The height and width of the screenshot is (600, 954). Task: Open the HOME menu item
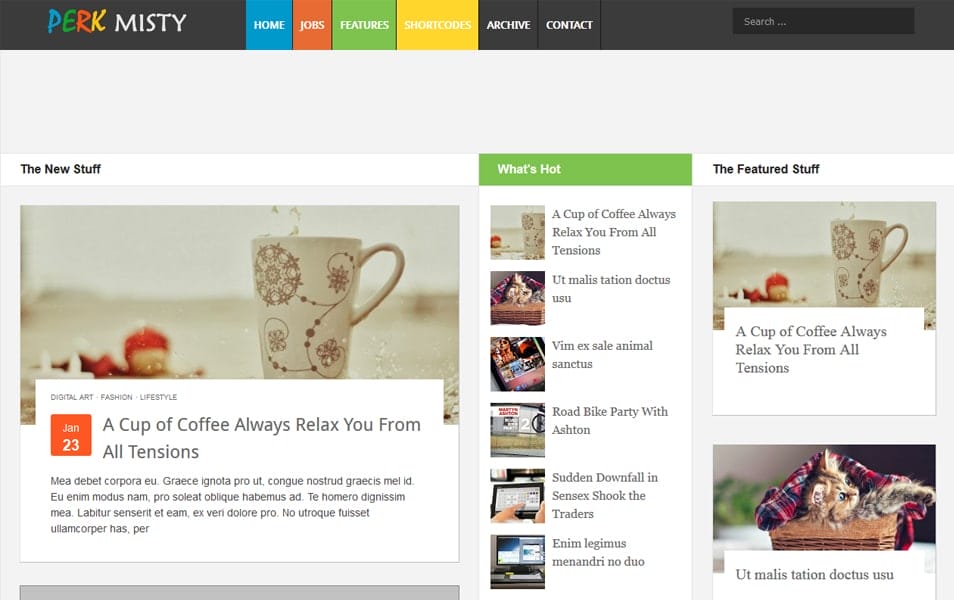coord(268,24)
